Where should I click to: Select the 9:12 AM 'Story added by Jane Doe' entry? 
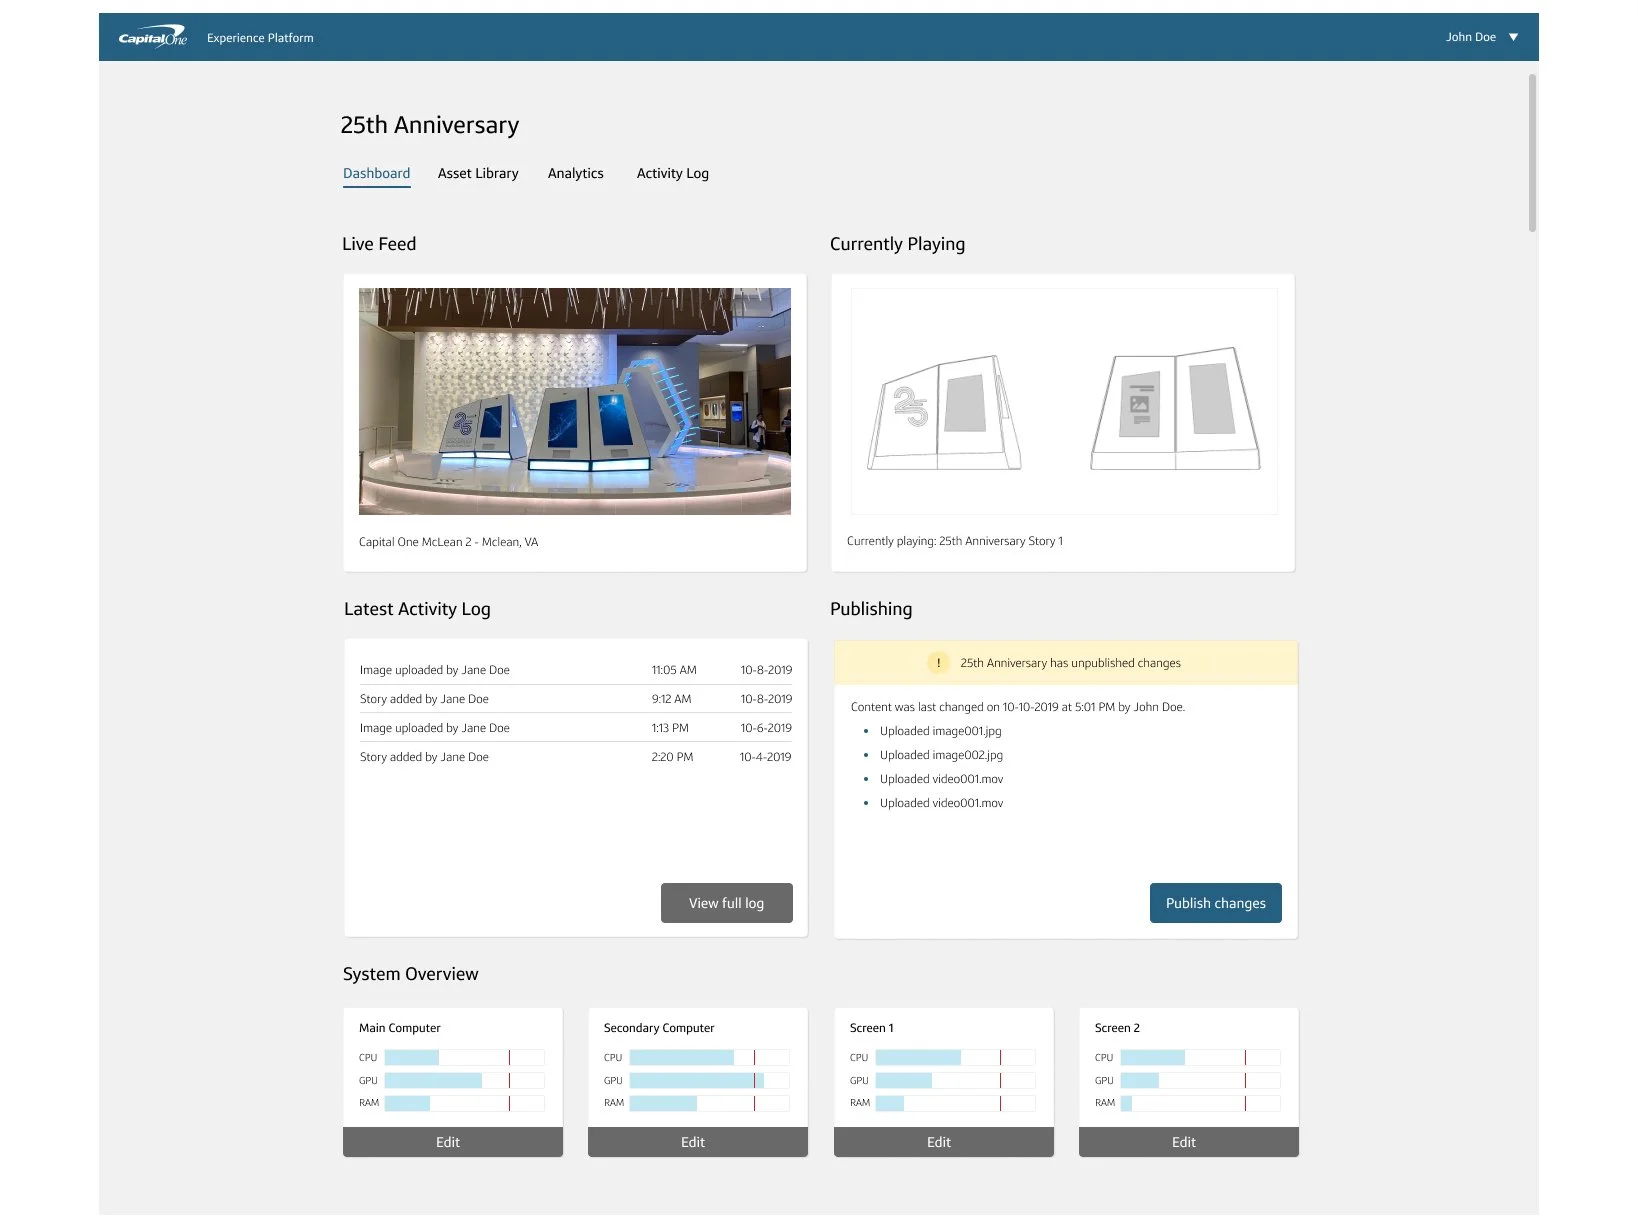pos(576,699)
